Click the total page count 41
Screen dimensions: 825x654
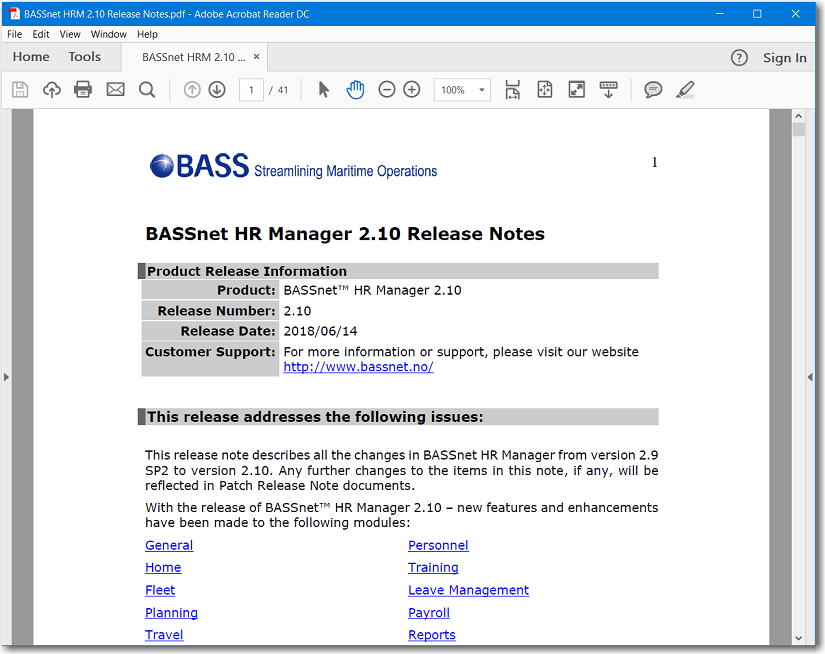point(283,90)
